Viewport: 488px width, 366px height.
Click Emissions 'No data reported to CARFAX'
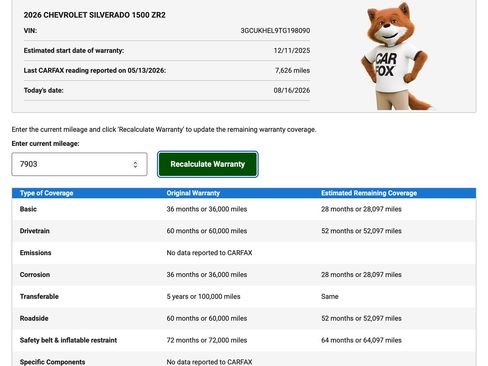(x=209, y=253)
